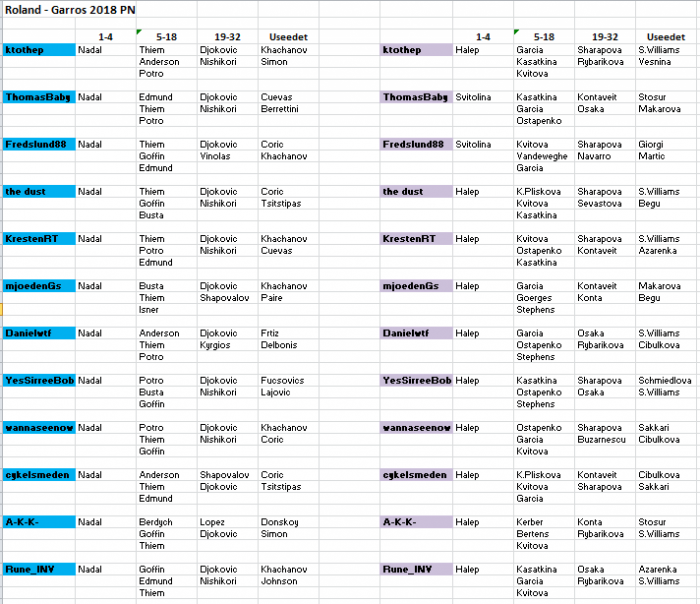The height and width of the screenshot is (604, 700).
Task: Select the purple 'ThomasBaby' cell
Action: point(416,97)
